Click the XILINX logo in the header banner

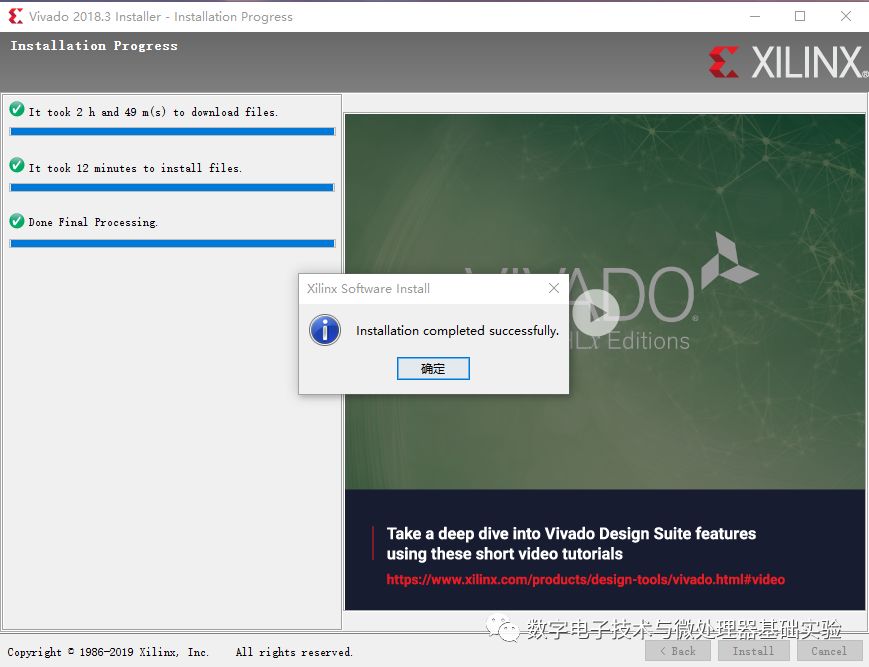tap(785, 60)
